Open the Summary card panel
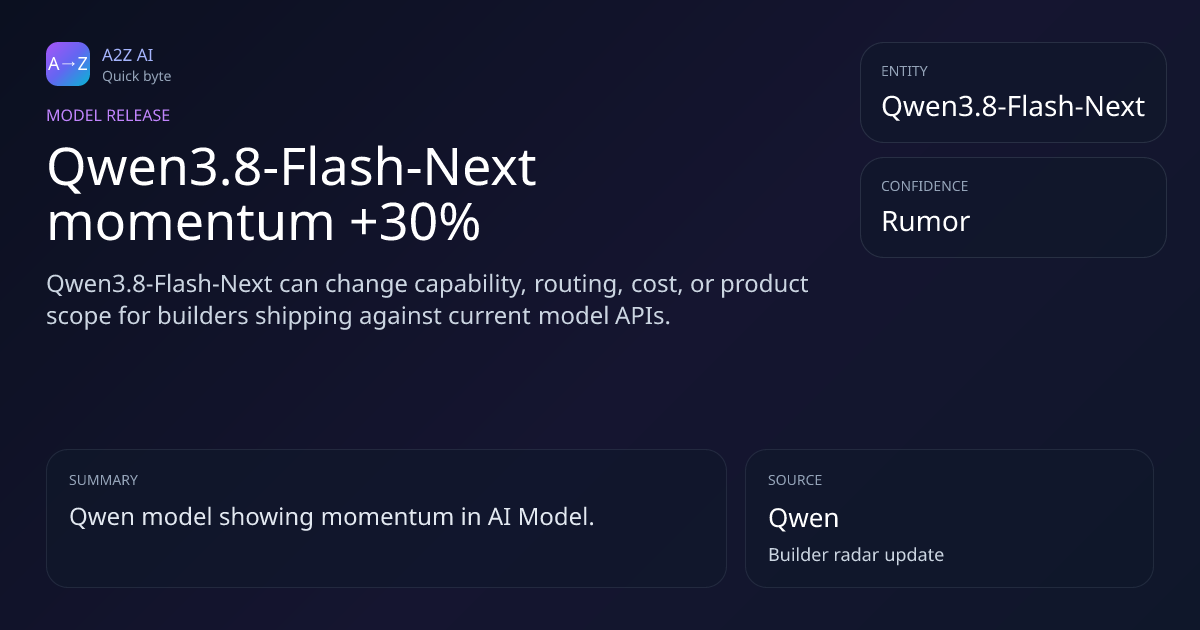Image resolution: width=1200 pixels, height=630 pixels. tap(386, 518)
